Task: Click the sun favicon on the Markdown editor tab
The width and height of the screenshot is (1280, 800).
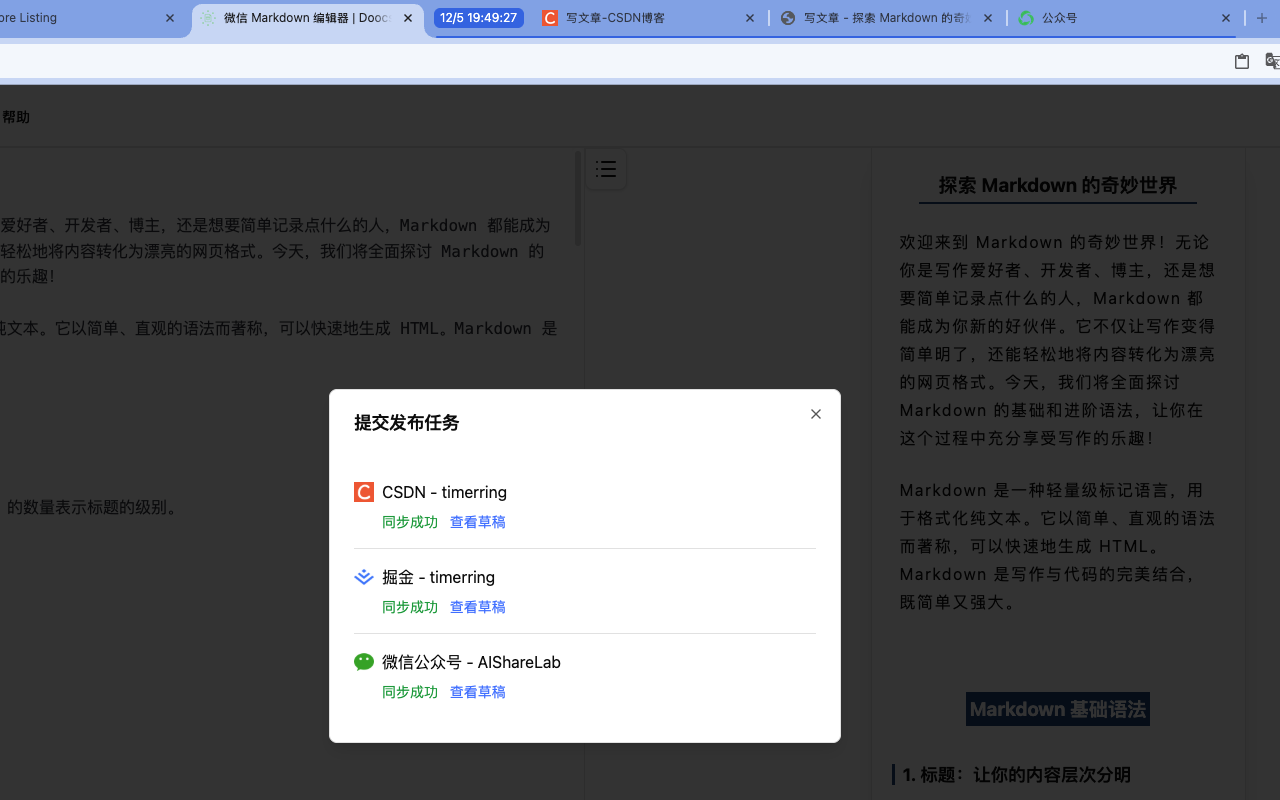Action: pyautogui.click(x=208, y=17)
